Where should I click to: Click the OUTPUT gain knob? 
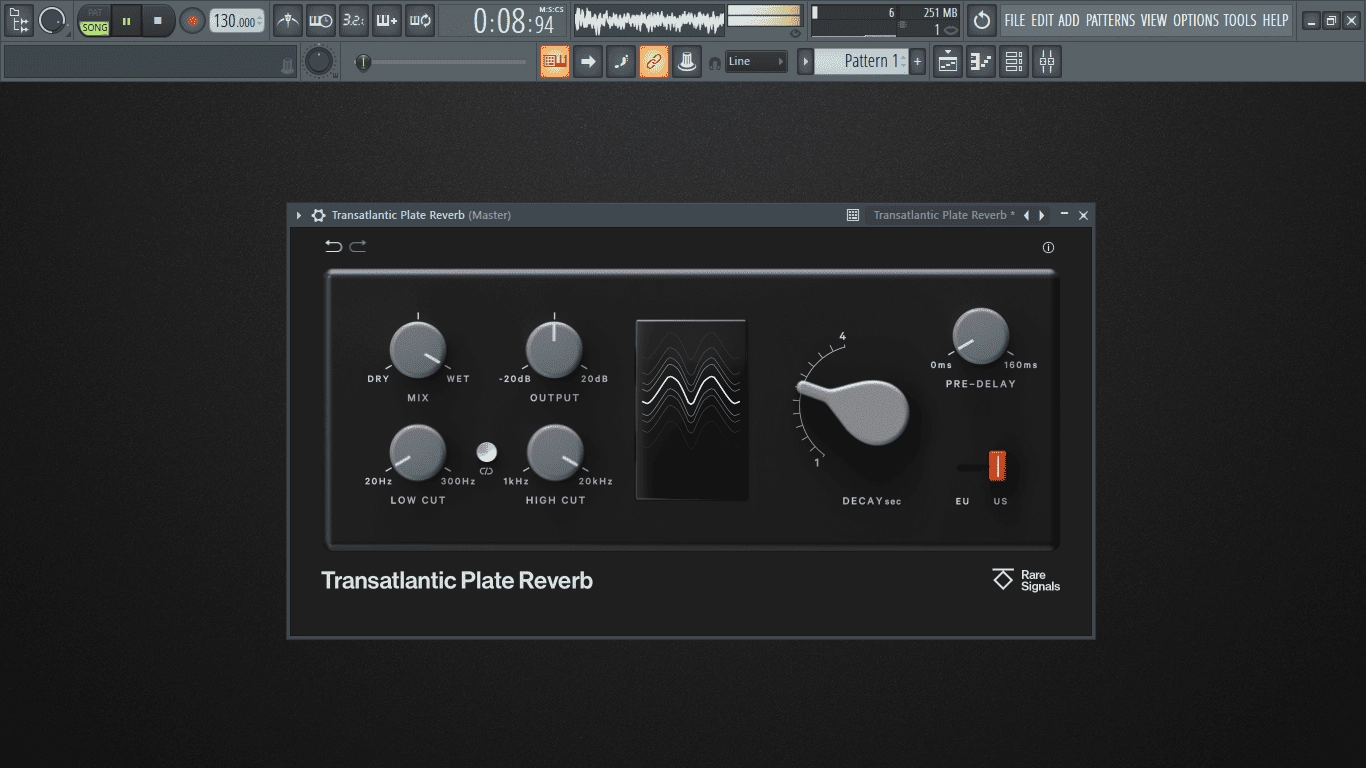click(554, 350)
